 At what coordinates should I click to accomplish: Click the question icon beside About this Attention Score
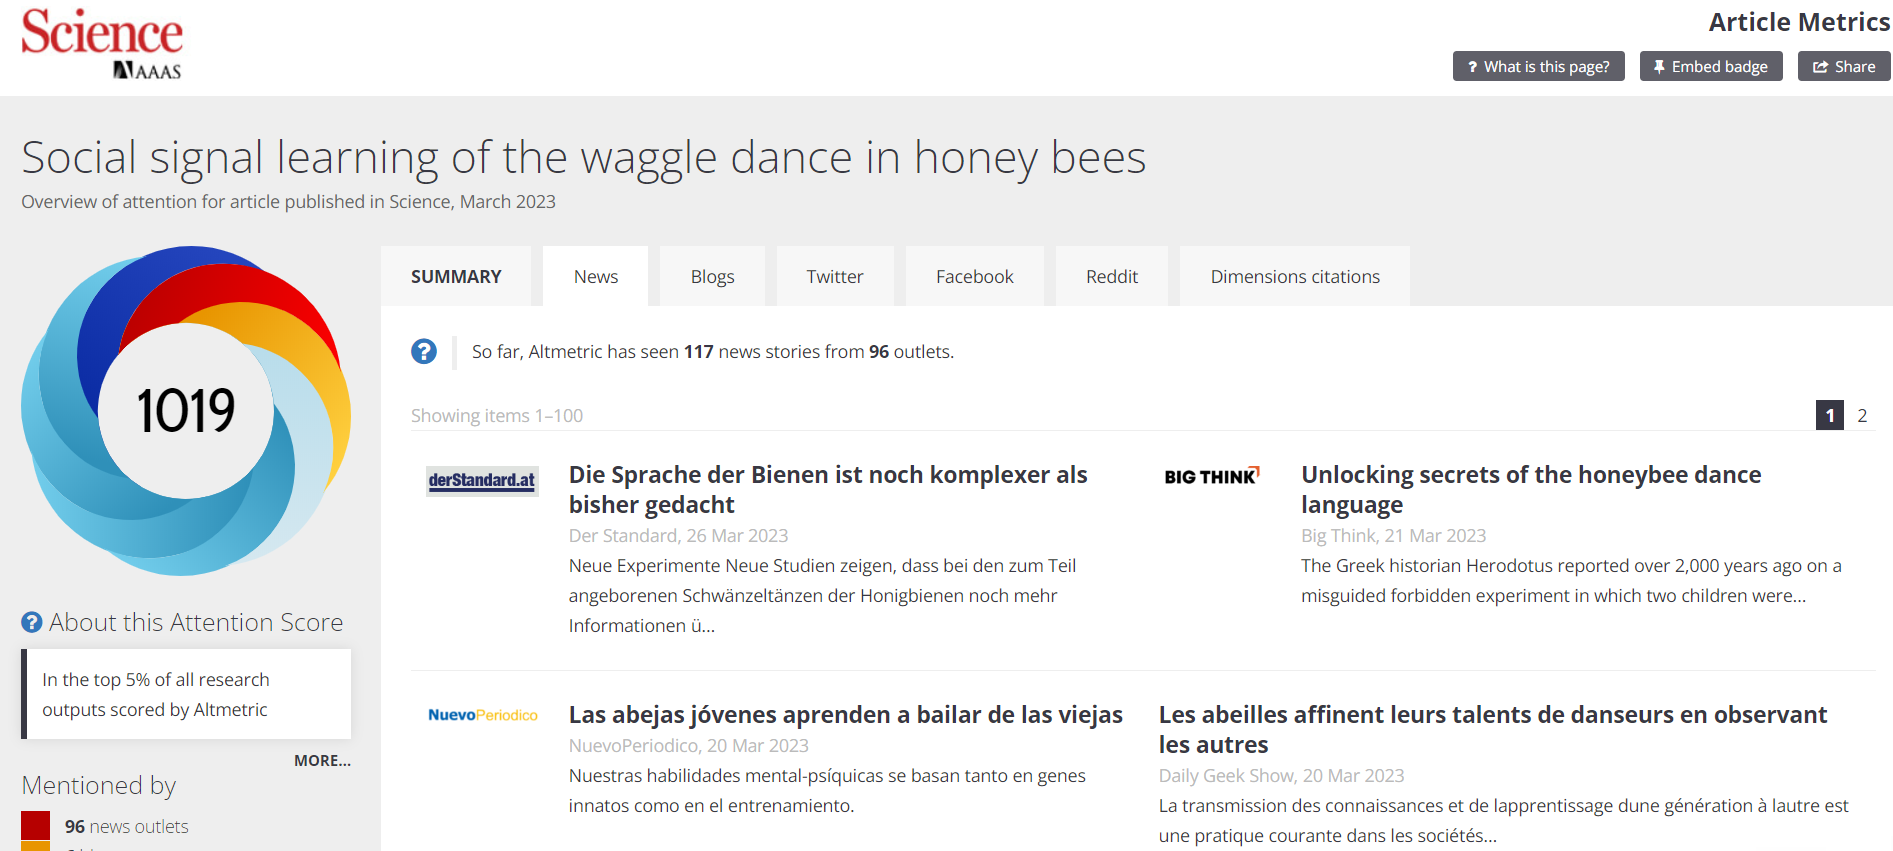32,623
